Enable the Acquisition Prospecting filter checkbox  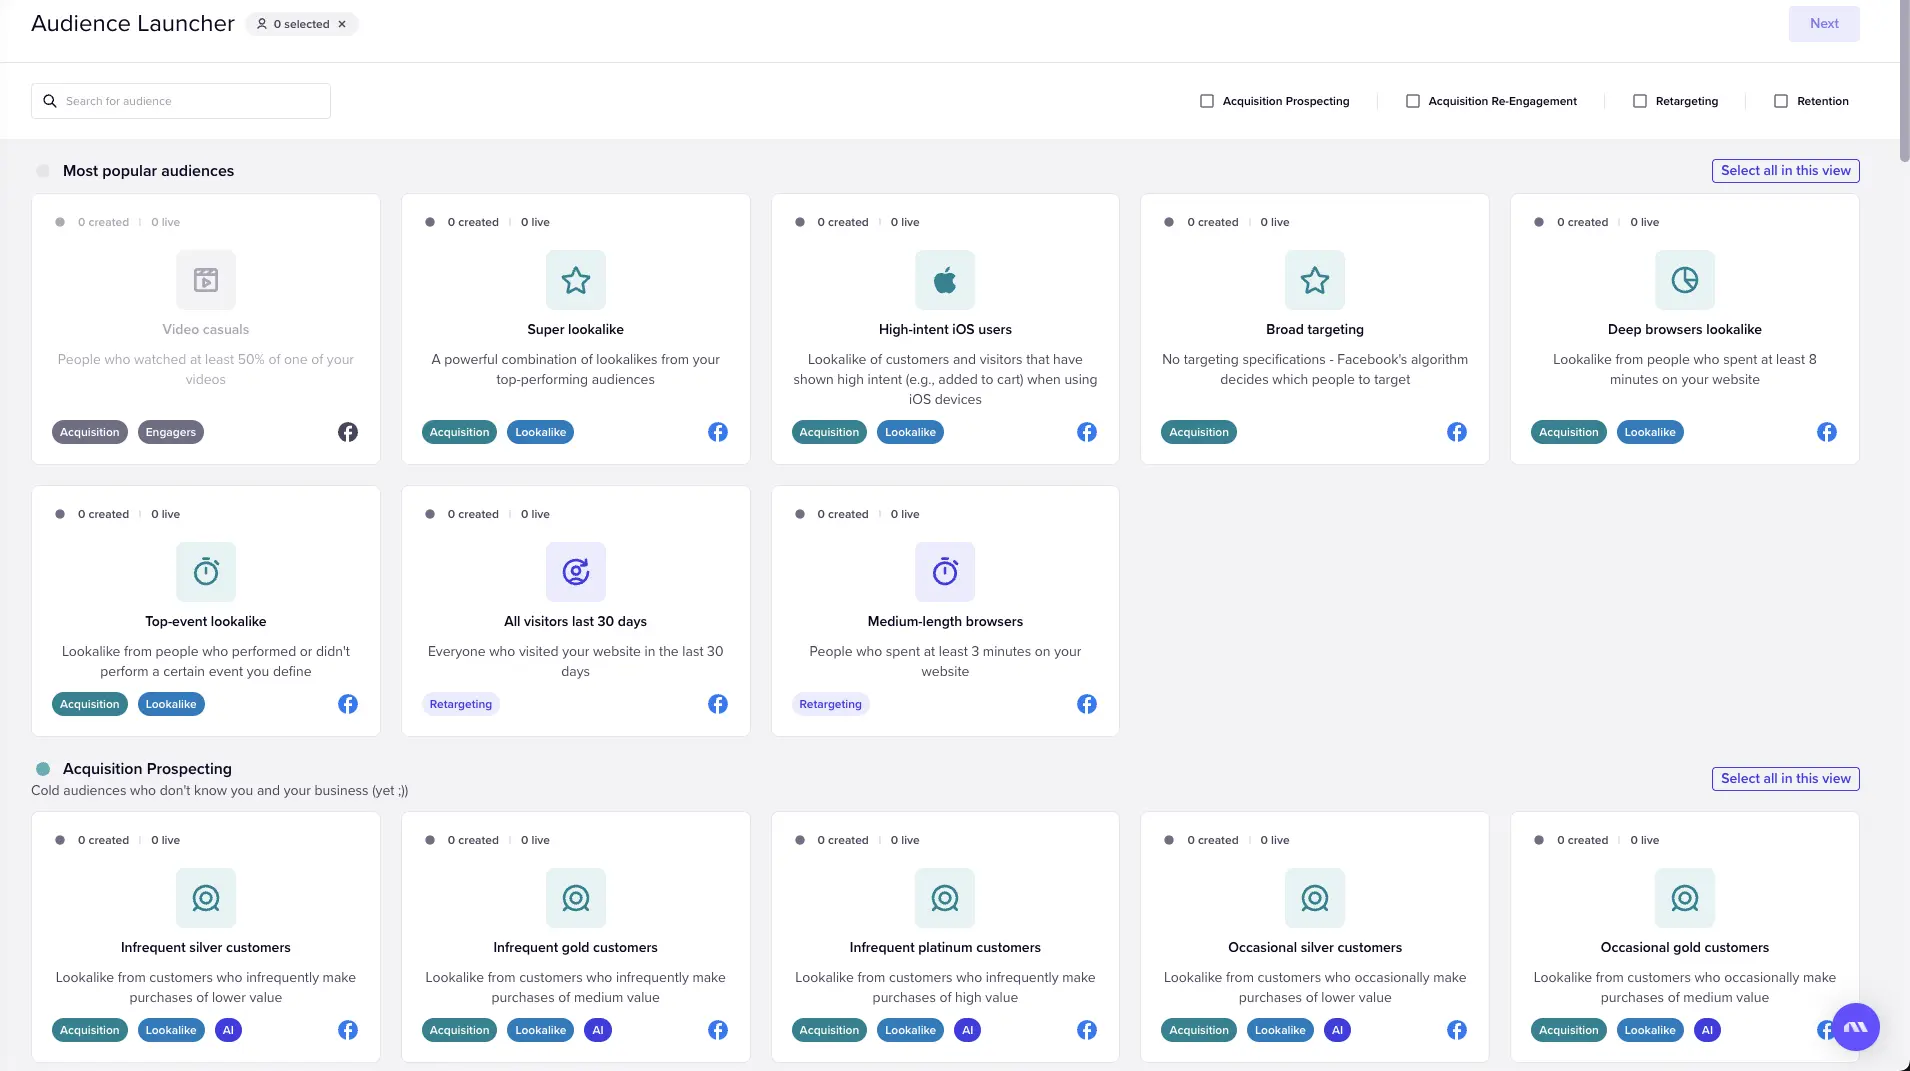1208,100
